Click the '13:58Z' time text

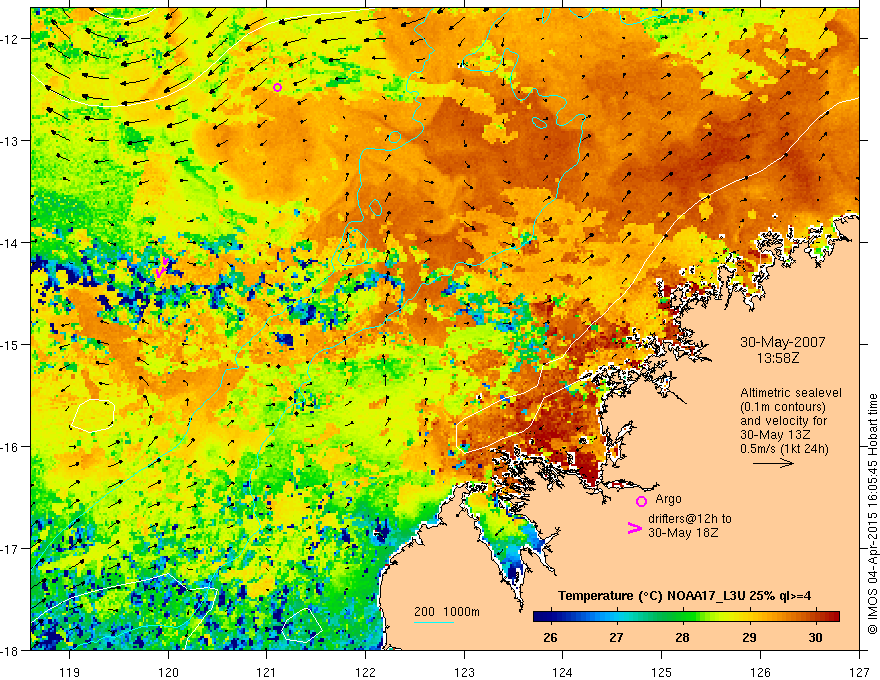(777, 357)
